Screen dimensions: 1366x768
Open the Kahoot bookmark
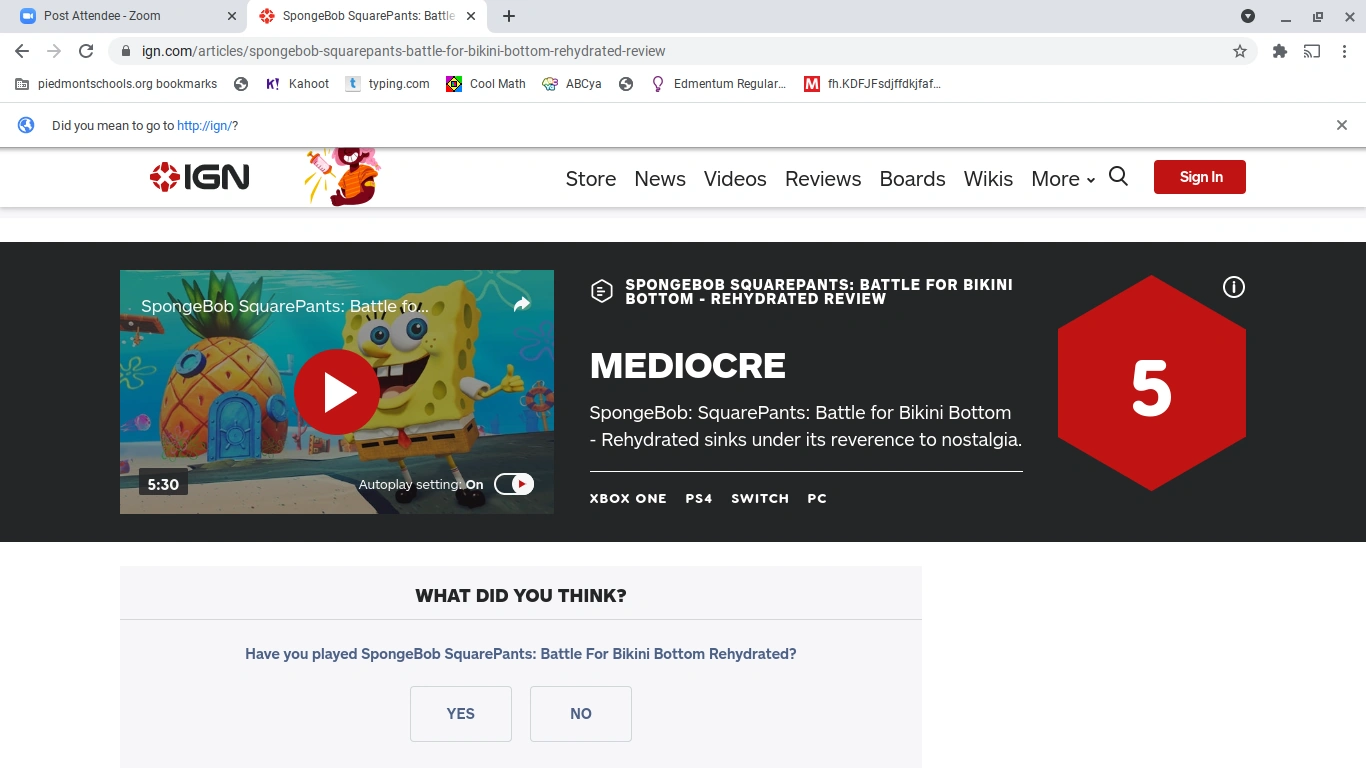coord(296,84)
